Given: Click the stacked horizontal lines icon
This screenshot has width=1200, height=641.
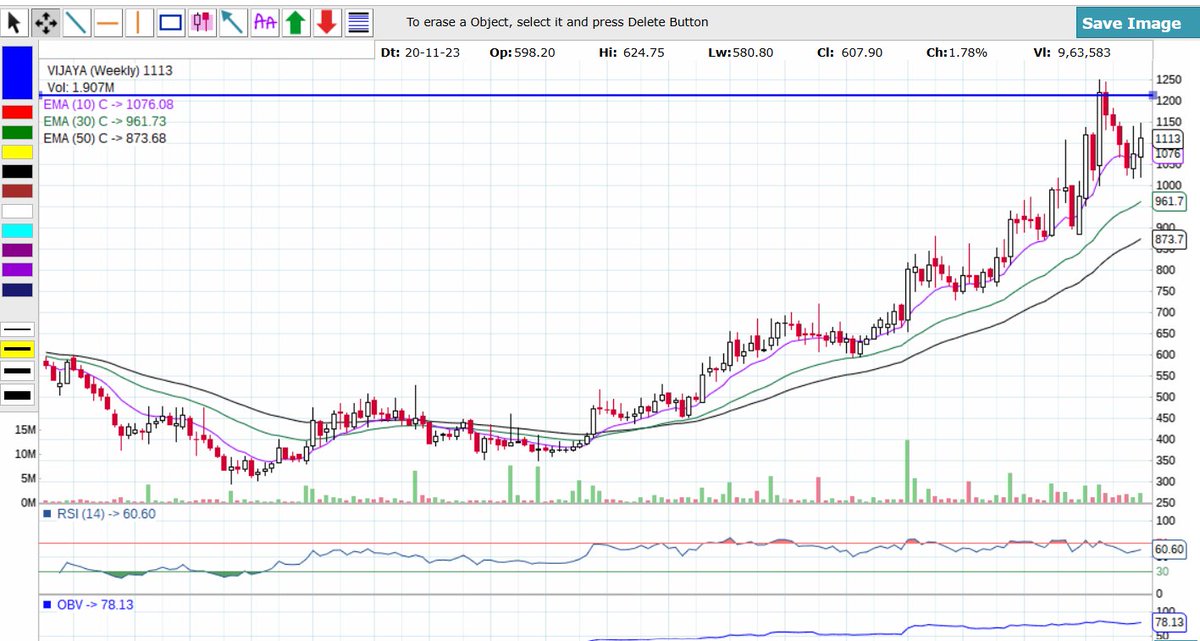Looking at the screenshot, I should [x=359, y=20].
